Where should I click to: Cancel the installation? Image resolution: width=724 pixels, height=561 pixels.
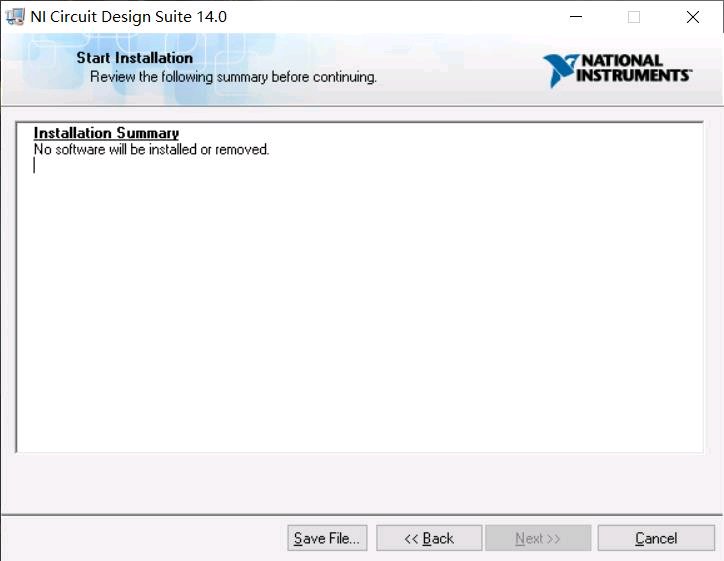[x=656, y=538]
